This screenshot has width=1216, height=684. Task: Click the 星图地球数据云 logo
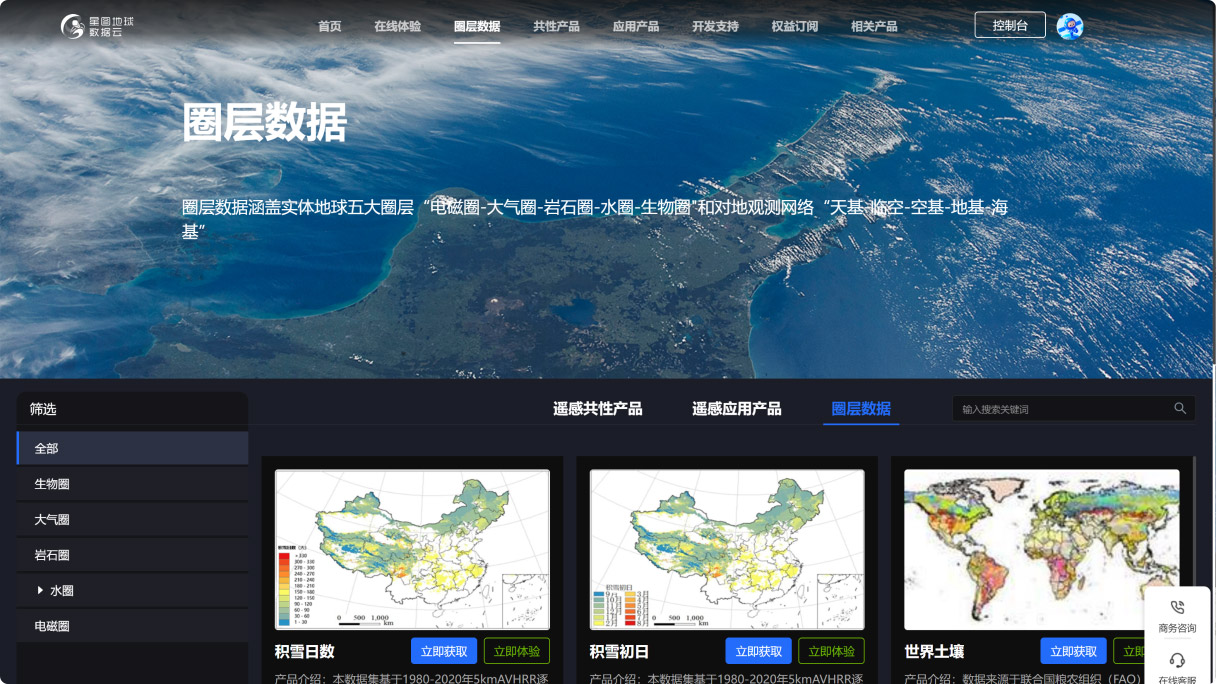pyautogui.click(x=97, y=26)
